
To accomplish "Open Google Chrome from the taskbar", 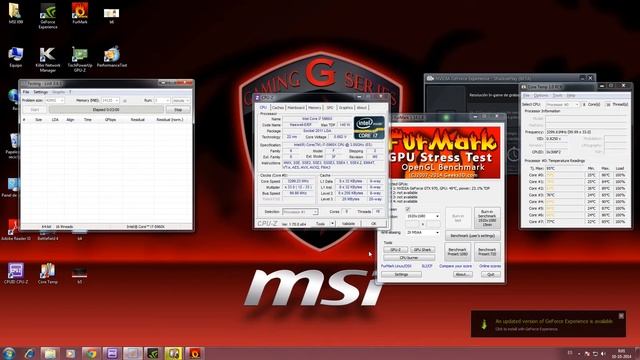I will [x=91, y=353].
